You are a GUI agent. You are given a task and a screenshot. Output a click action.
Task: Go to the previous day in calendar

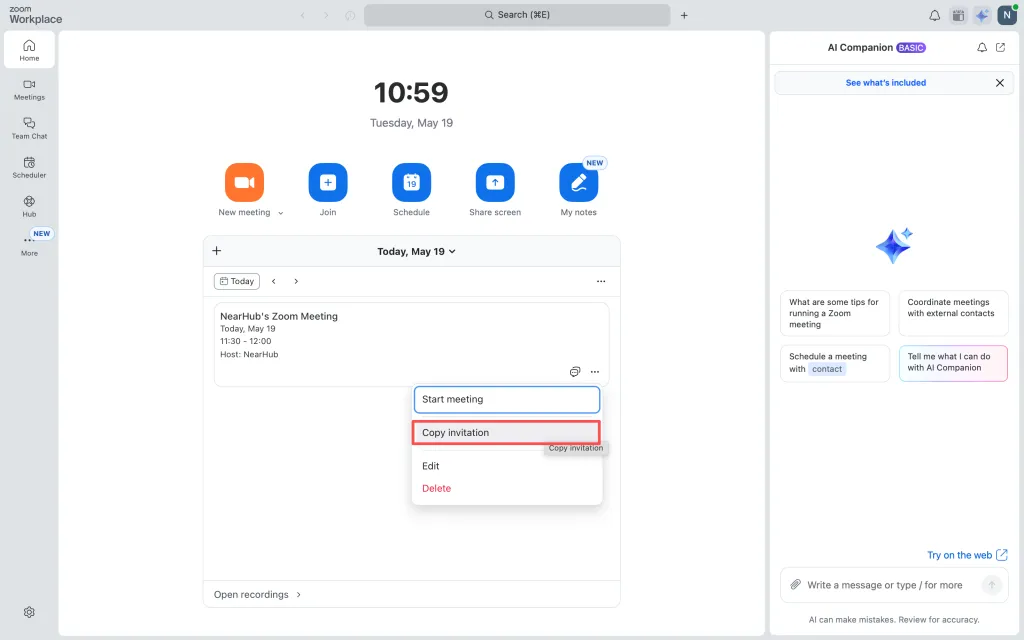click(274, 281)
